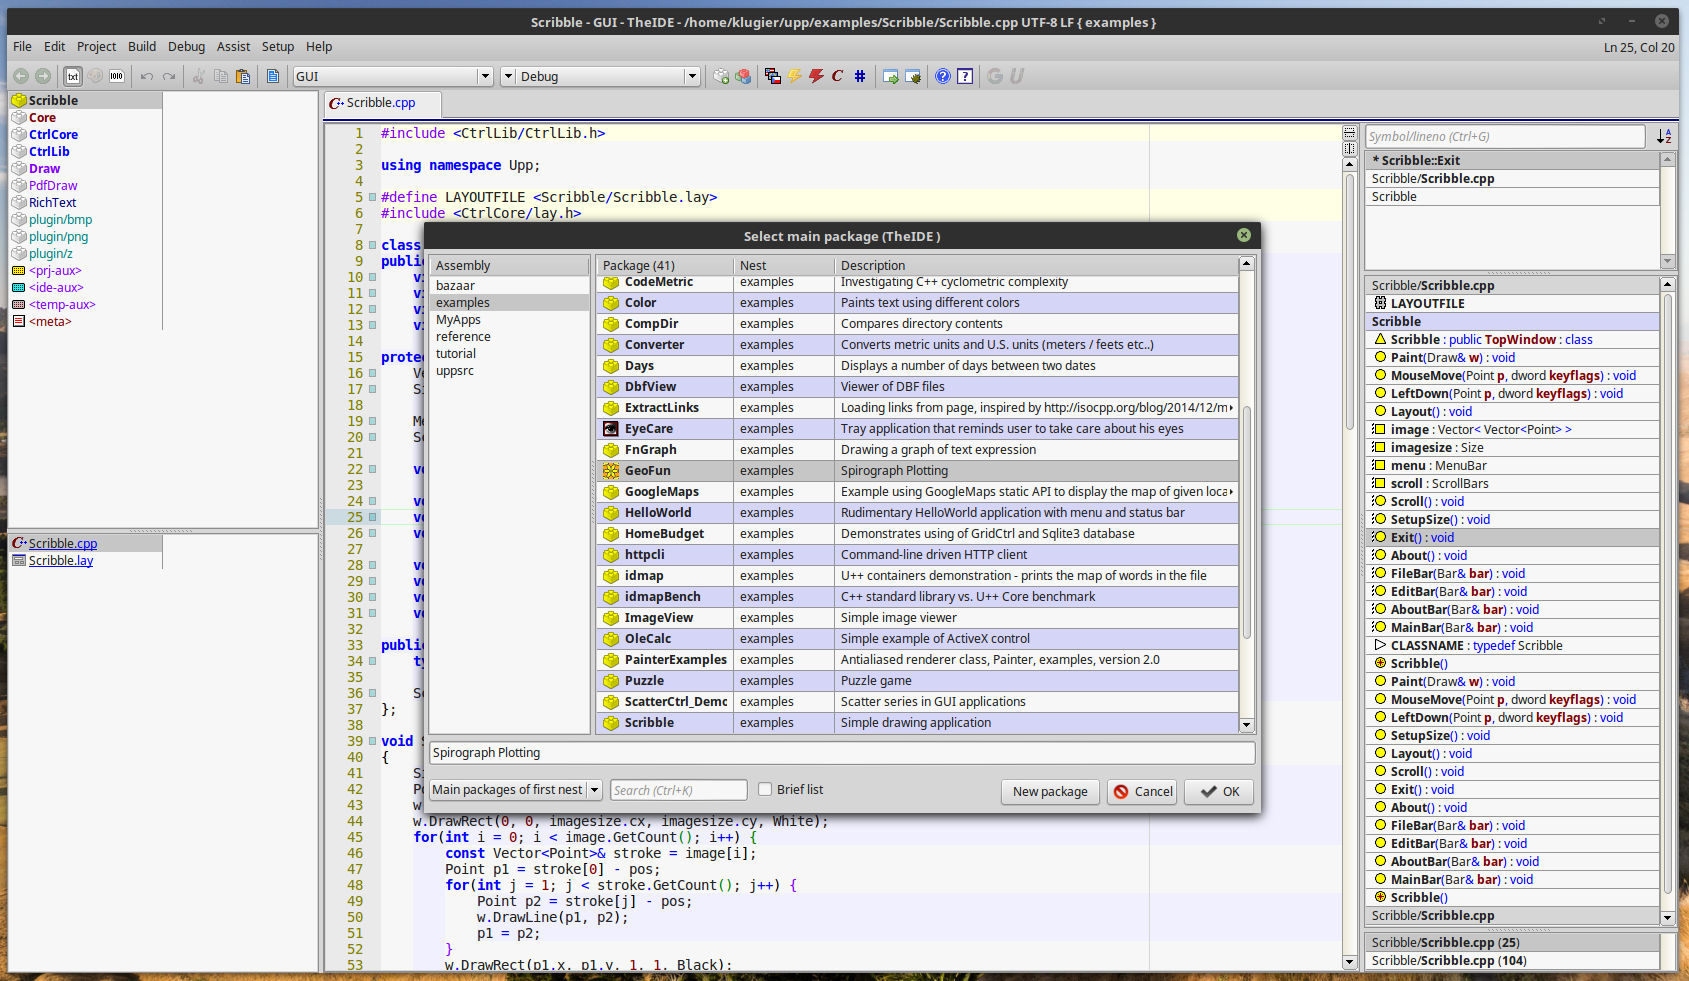Open the Assist menu
This screenshot has width=1689, height=981.
pyautogui.click(x=233, y=47)
